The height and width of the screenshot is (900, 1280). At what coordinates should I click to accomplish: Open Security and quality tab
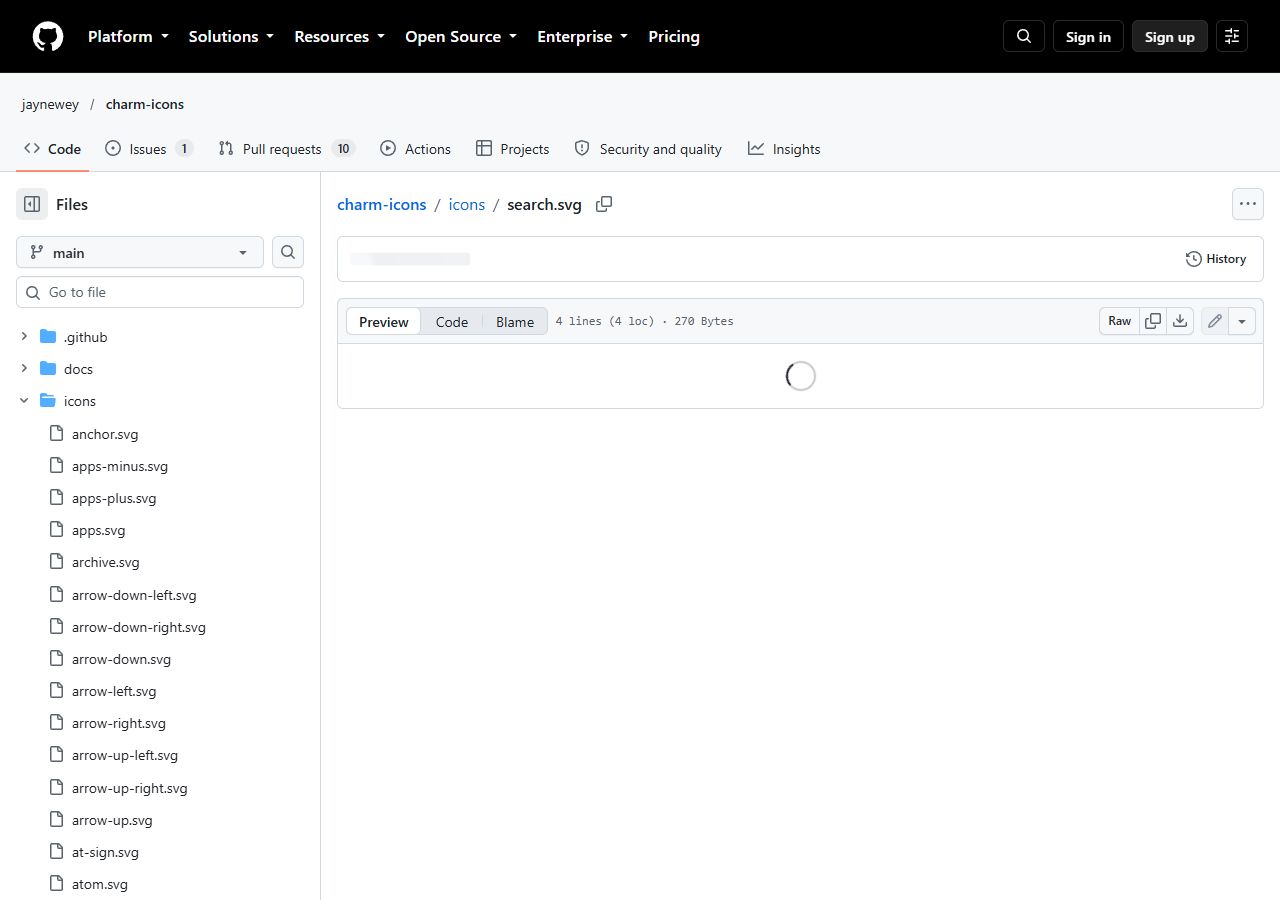click(648, 148)
